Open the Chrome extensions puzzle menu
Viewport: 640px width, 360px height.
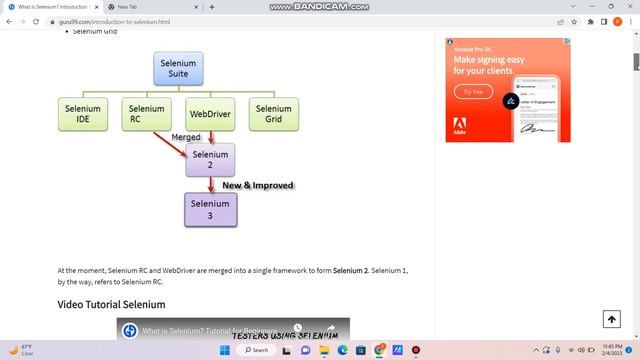pos(591,22)
